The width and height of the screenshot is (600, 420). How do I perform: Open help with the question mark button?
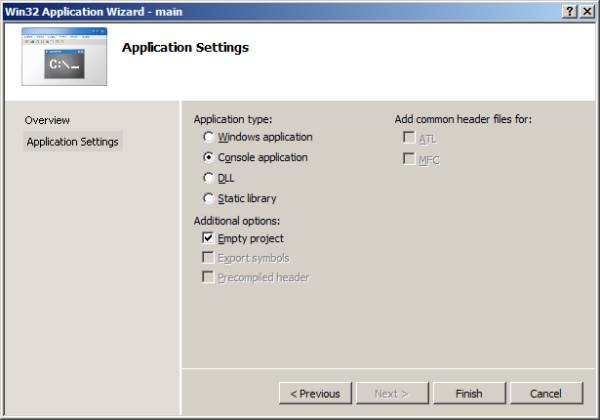[570, 11]
